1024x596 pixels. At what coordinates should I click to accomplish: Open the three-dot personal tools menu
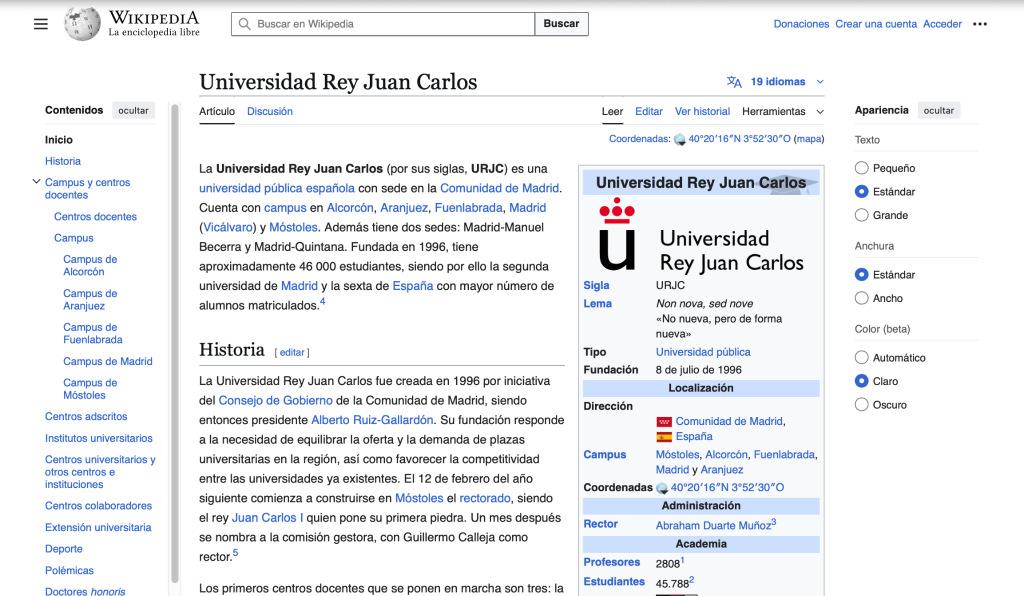980,24
